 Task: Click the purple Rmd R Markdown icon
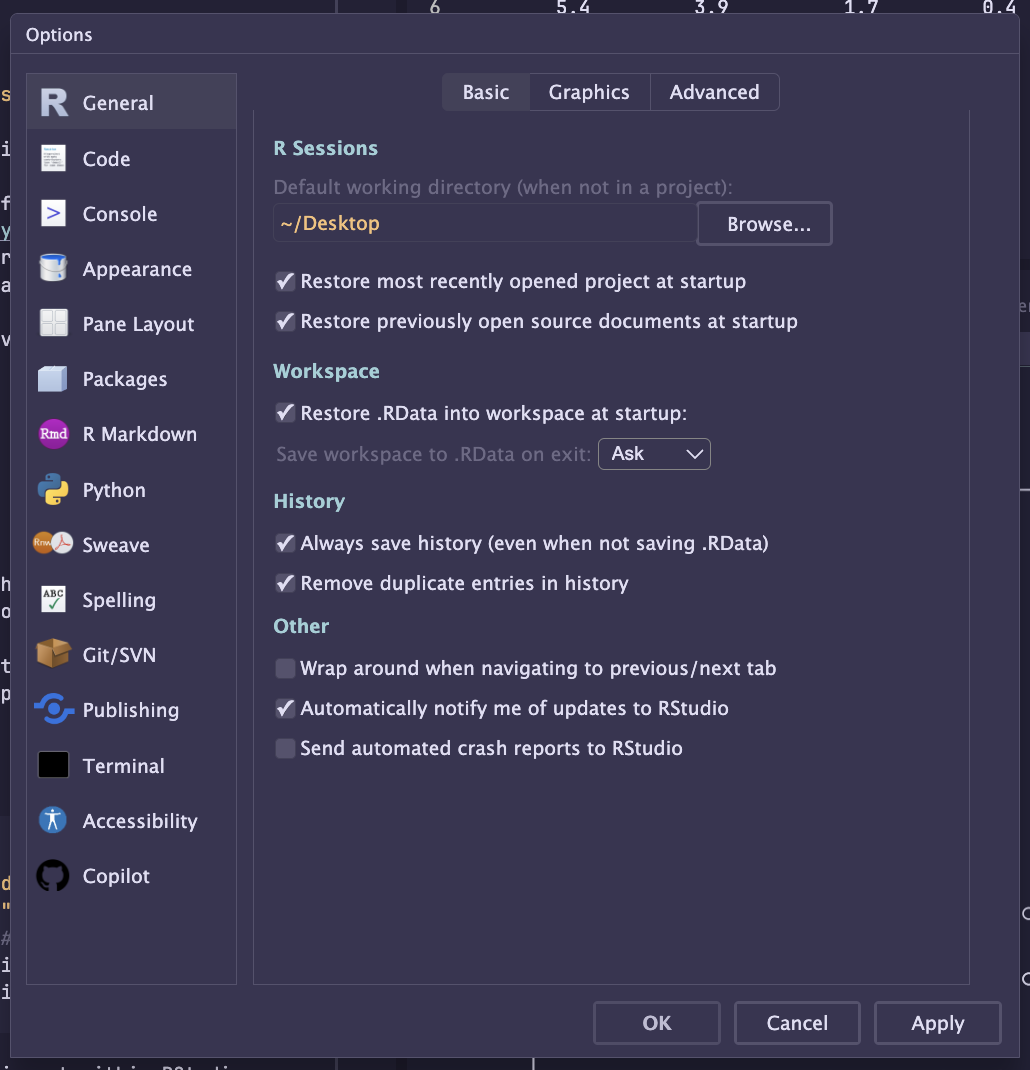(x=53, y=434)
